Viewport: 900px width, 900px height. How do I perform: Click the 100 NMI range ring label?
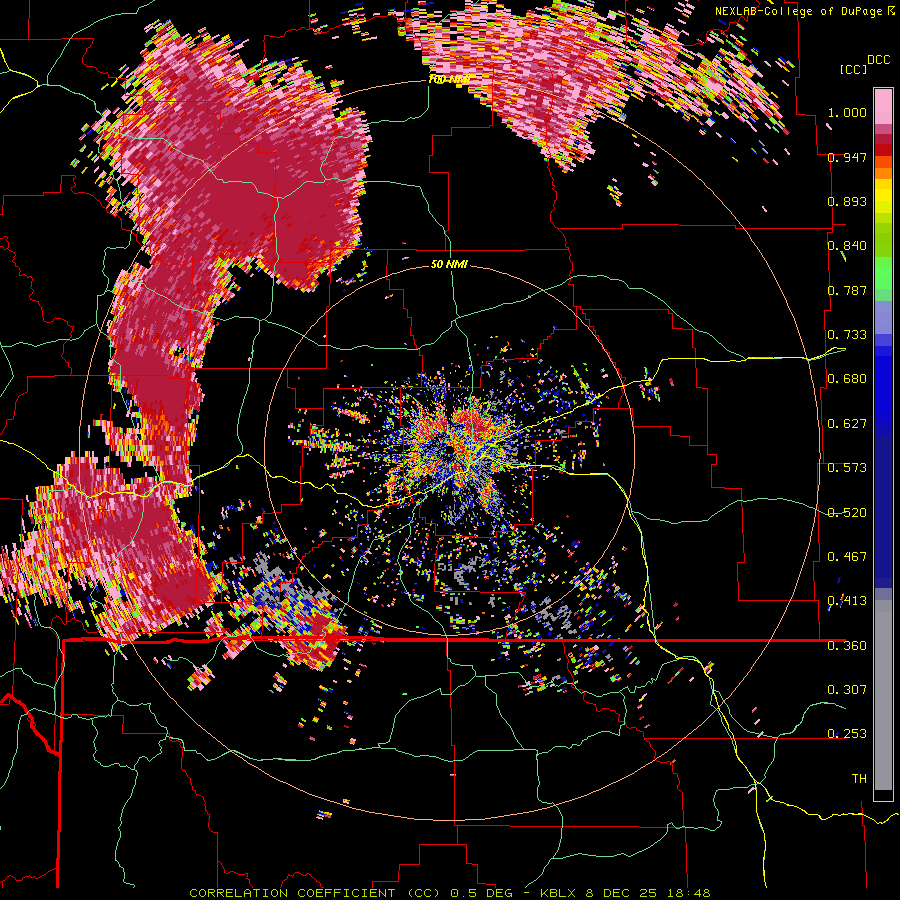(x=448, y=79)
